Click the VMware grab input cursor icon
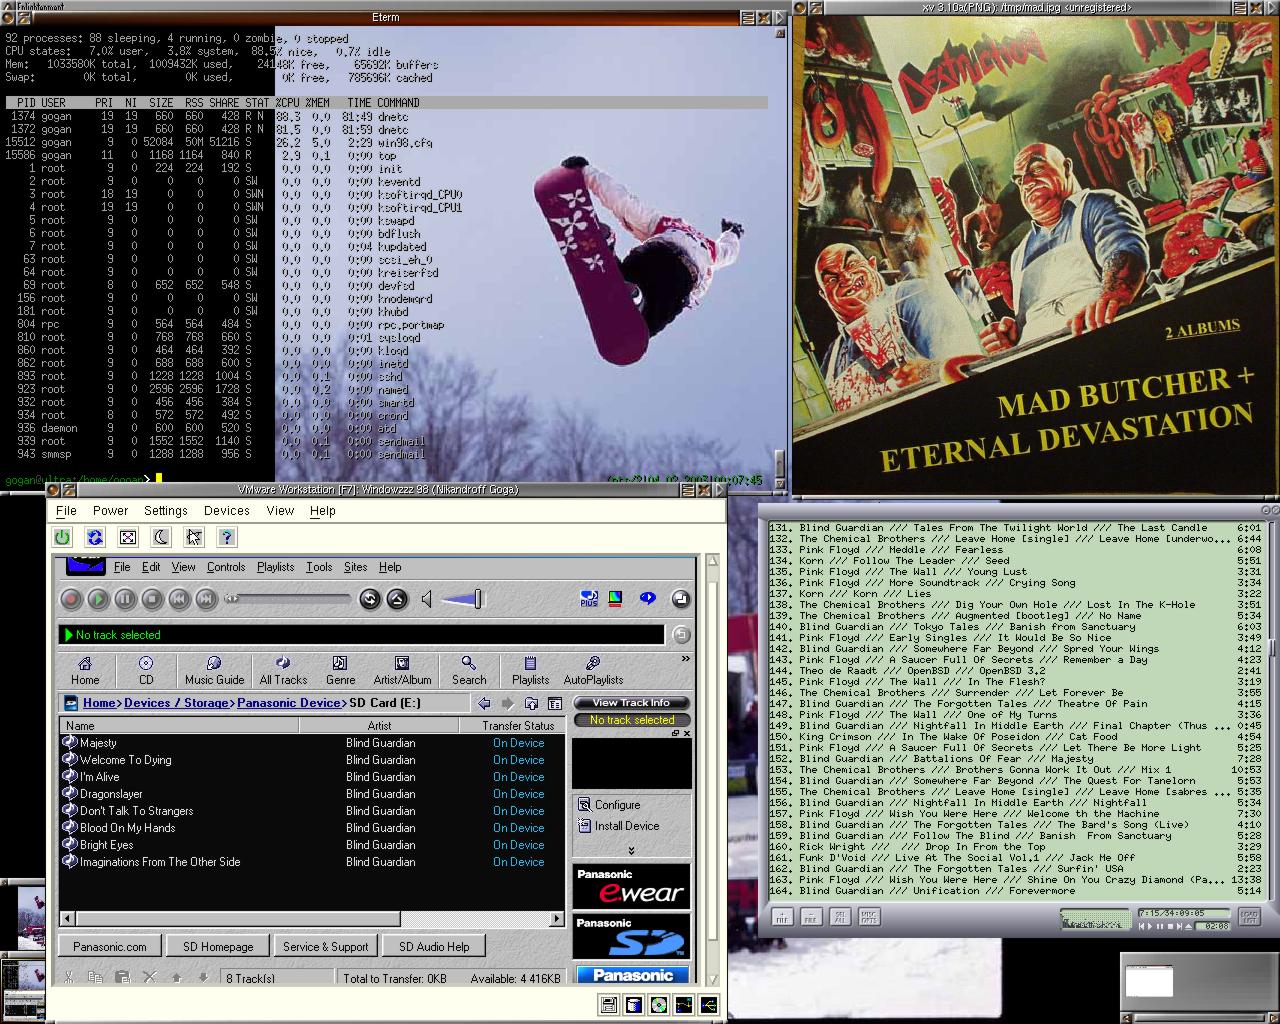 [194, 537]
